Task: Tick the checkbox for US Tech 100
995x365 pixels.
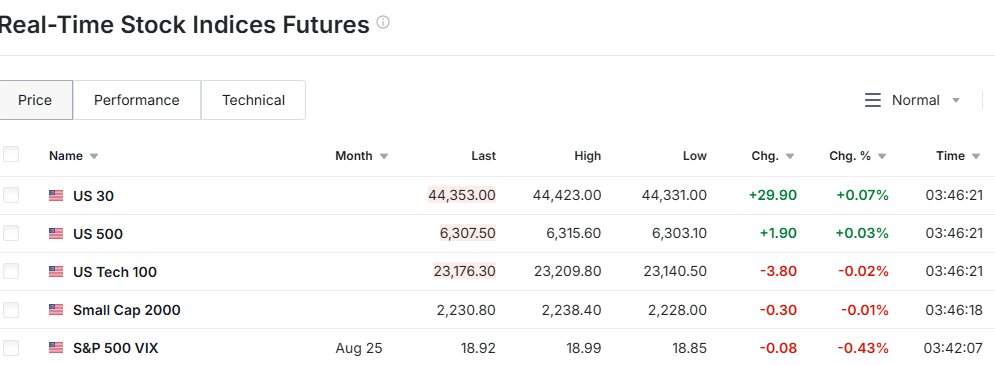Action: tap(11, 271)
